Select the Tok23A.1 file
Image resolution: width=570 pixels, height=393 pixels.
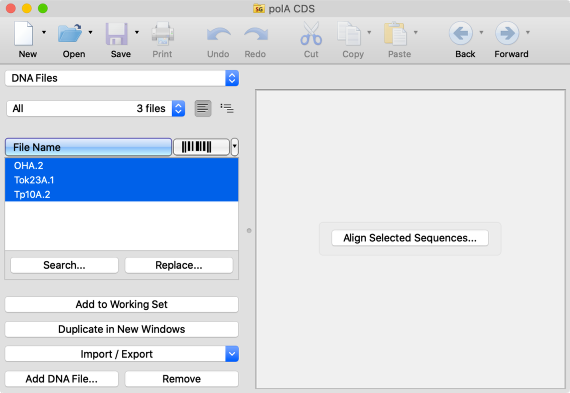coord(122,180)
